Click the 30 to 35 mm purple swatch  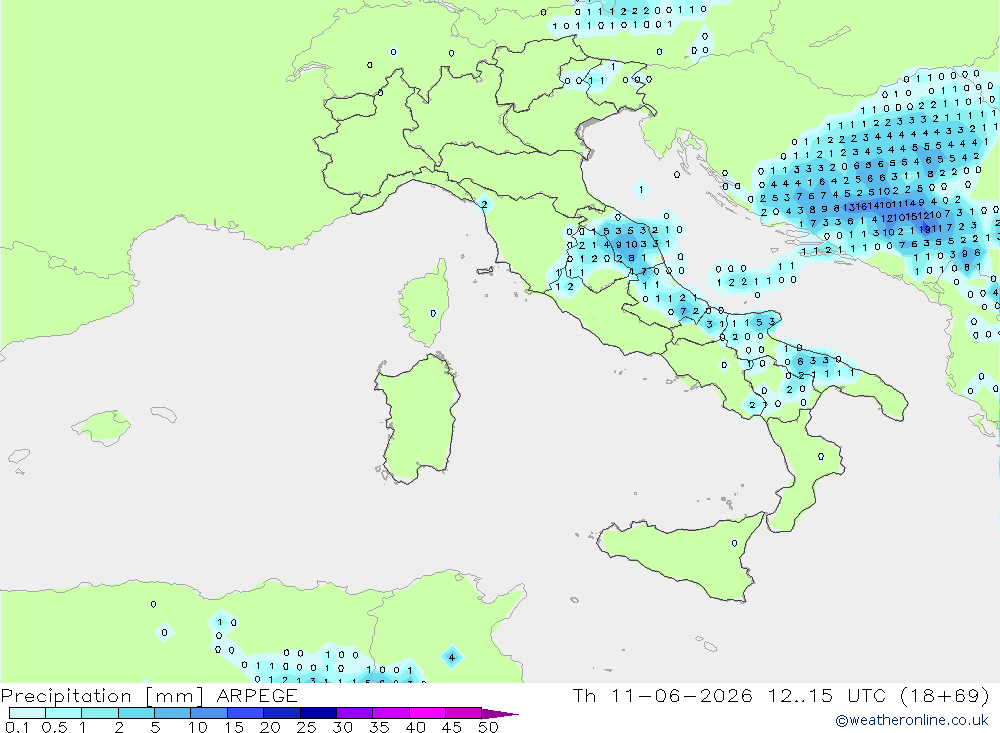pos(355,713)
